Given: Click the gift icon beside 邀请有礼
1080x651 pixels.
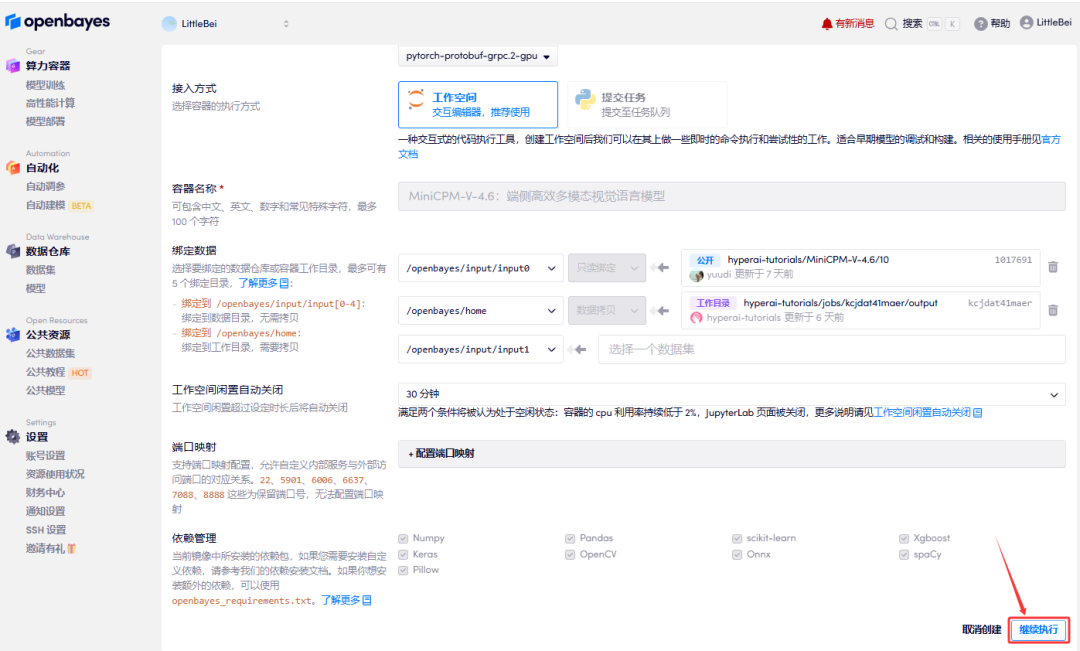Looking at the screenshot, I should coord(72,548).
